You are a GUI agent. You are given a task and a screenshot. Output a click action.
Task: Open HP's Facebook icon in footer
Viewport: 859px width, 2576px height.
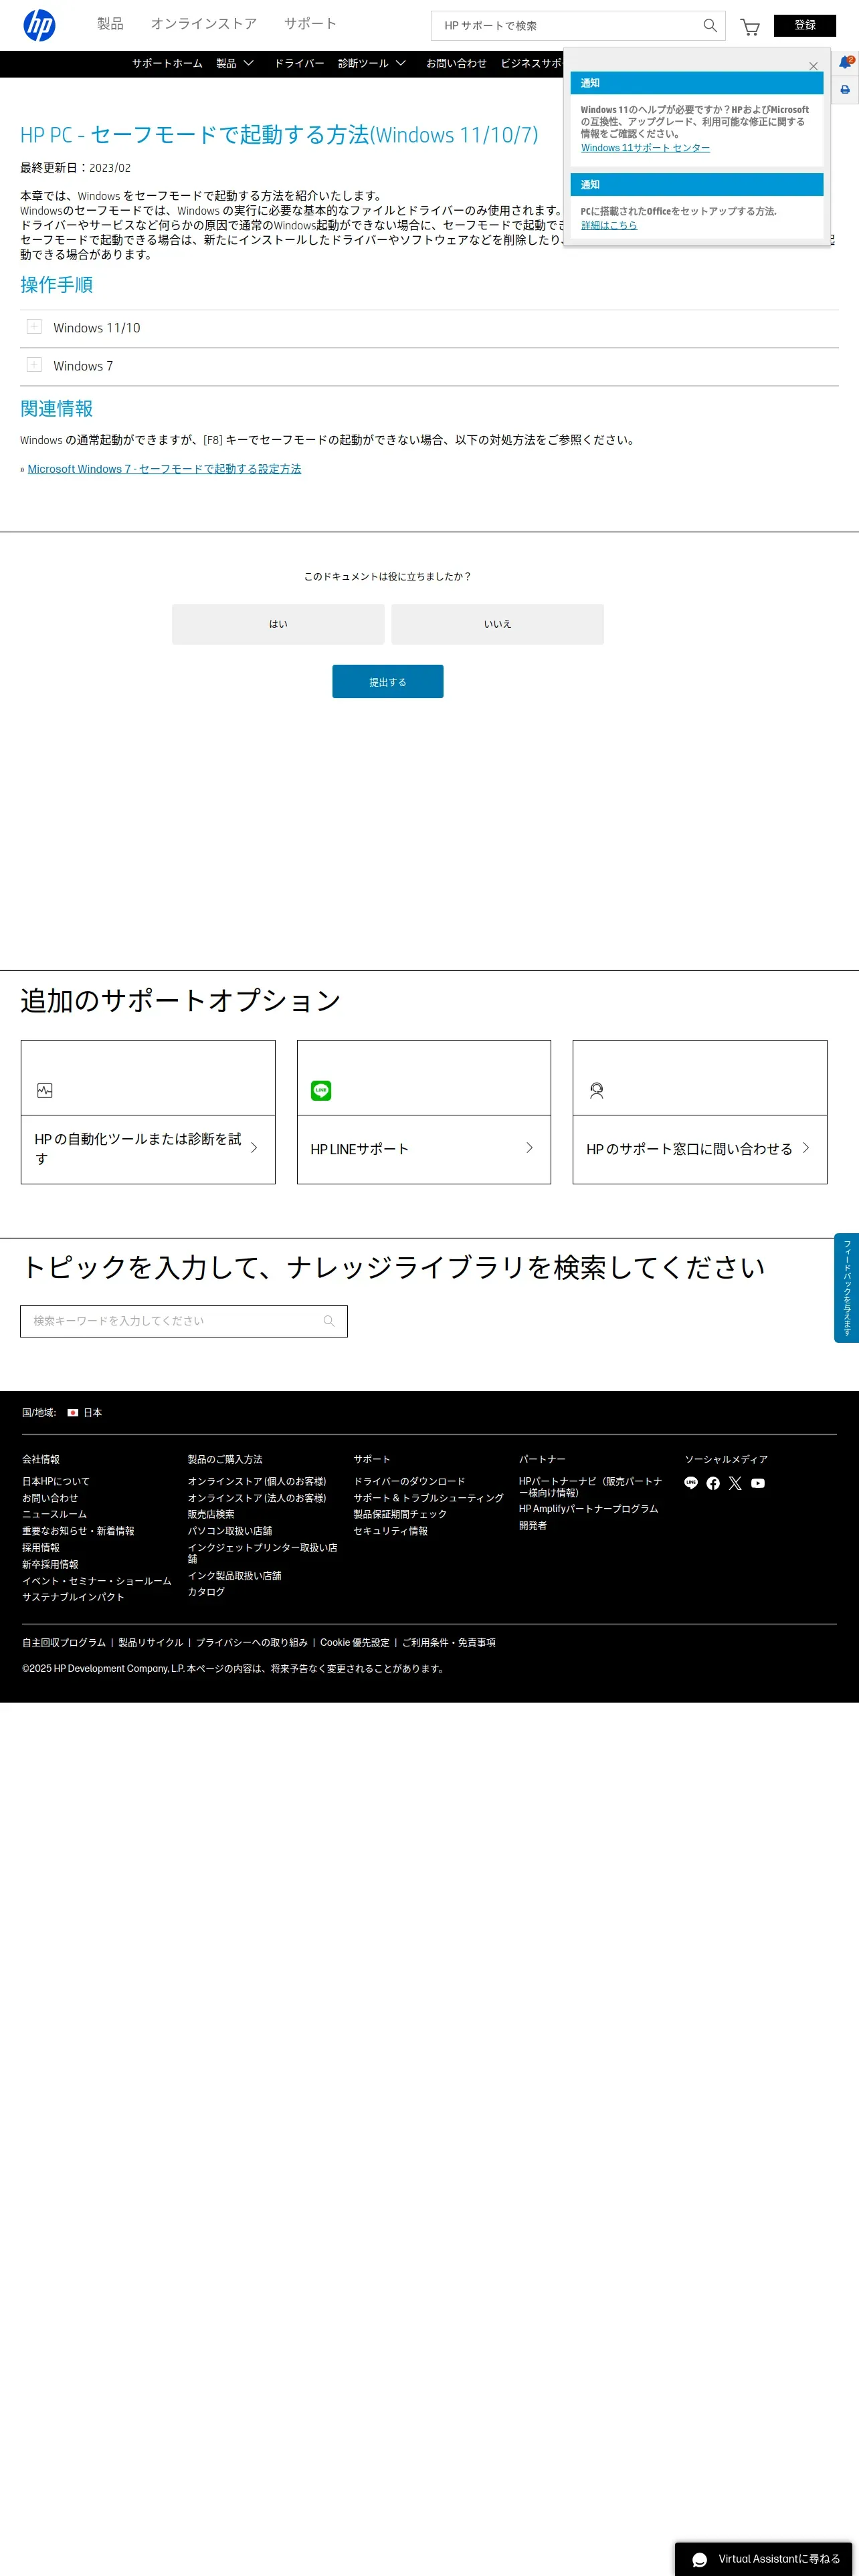pyautogui.click(x=713, y=1483)
